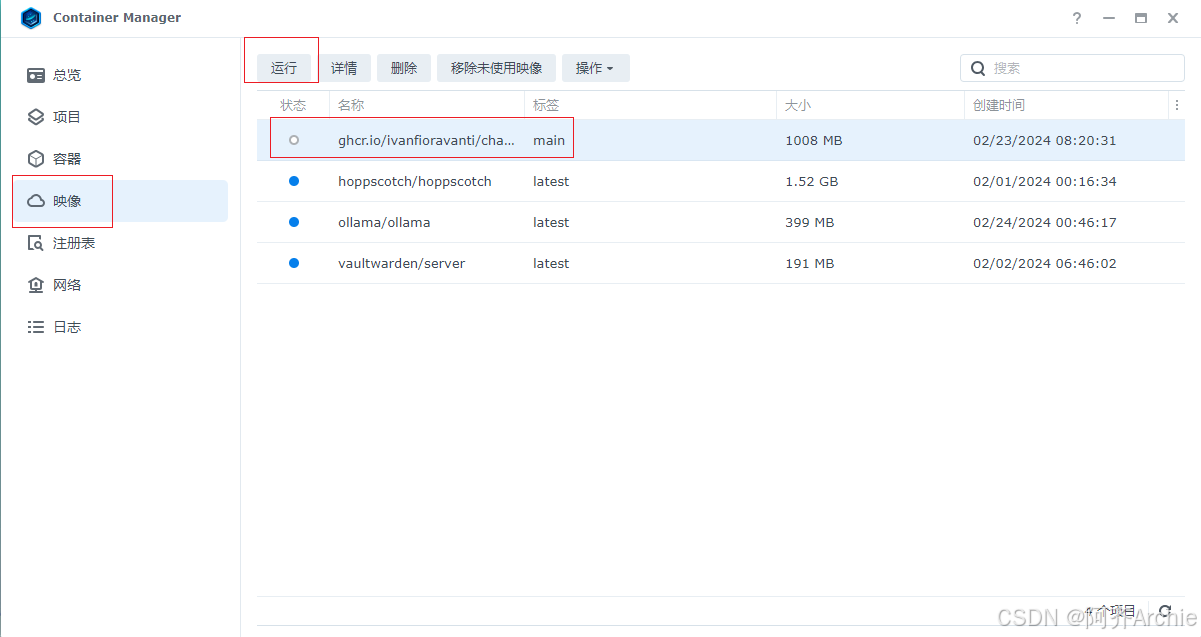The width and height of the screenshot is (1201, 637).
Task: Click the Container Manager title
Action: coord(117,17)
